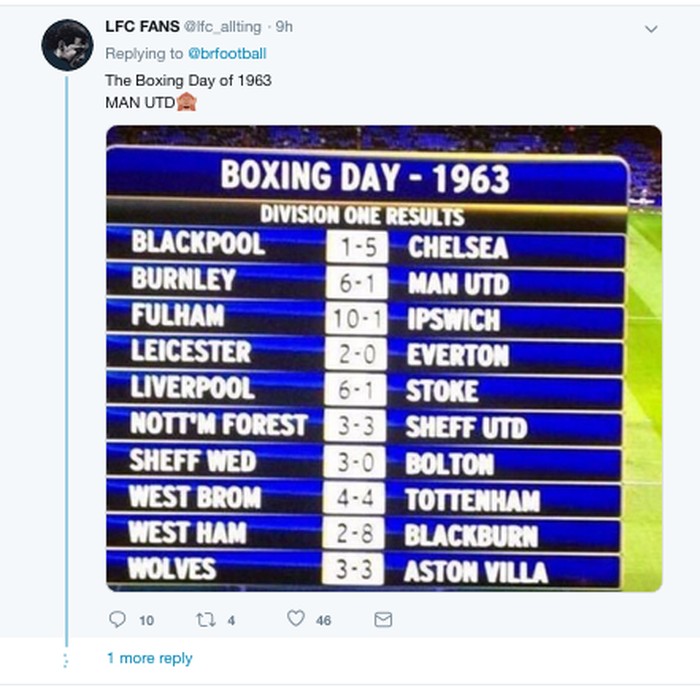Click the retweet count of 4
The height and width of the screenshot is (687, 700).
231,621
